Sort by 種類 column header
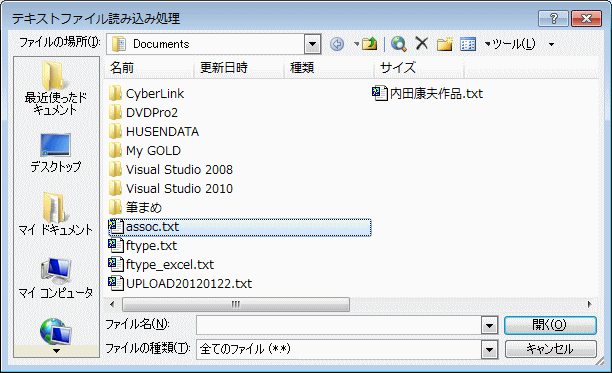612x373 pixels. [329, 68]
